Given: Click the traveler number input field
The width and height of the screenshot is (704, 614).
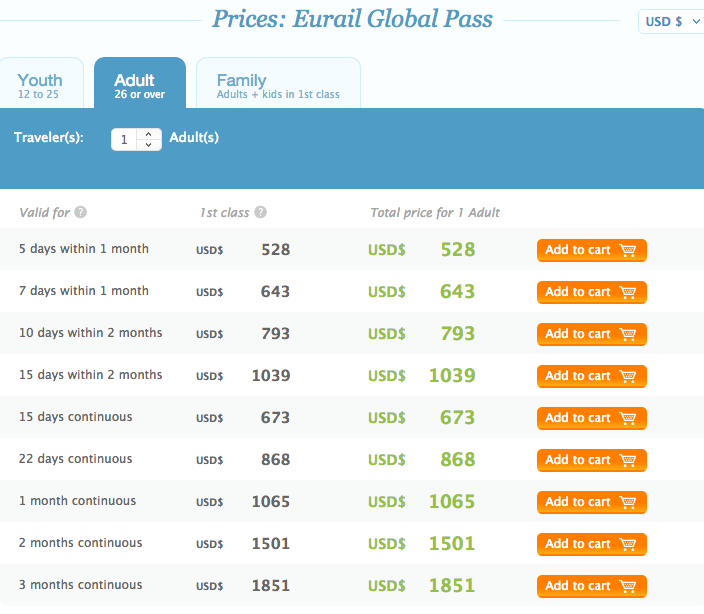Looking at the screenshot, I should [124, 140].
